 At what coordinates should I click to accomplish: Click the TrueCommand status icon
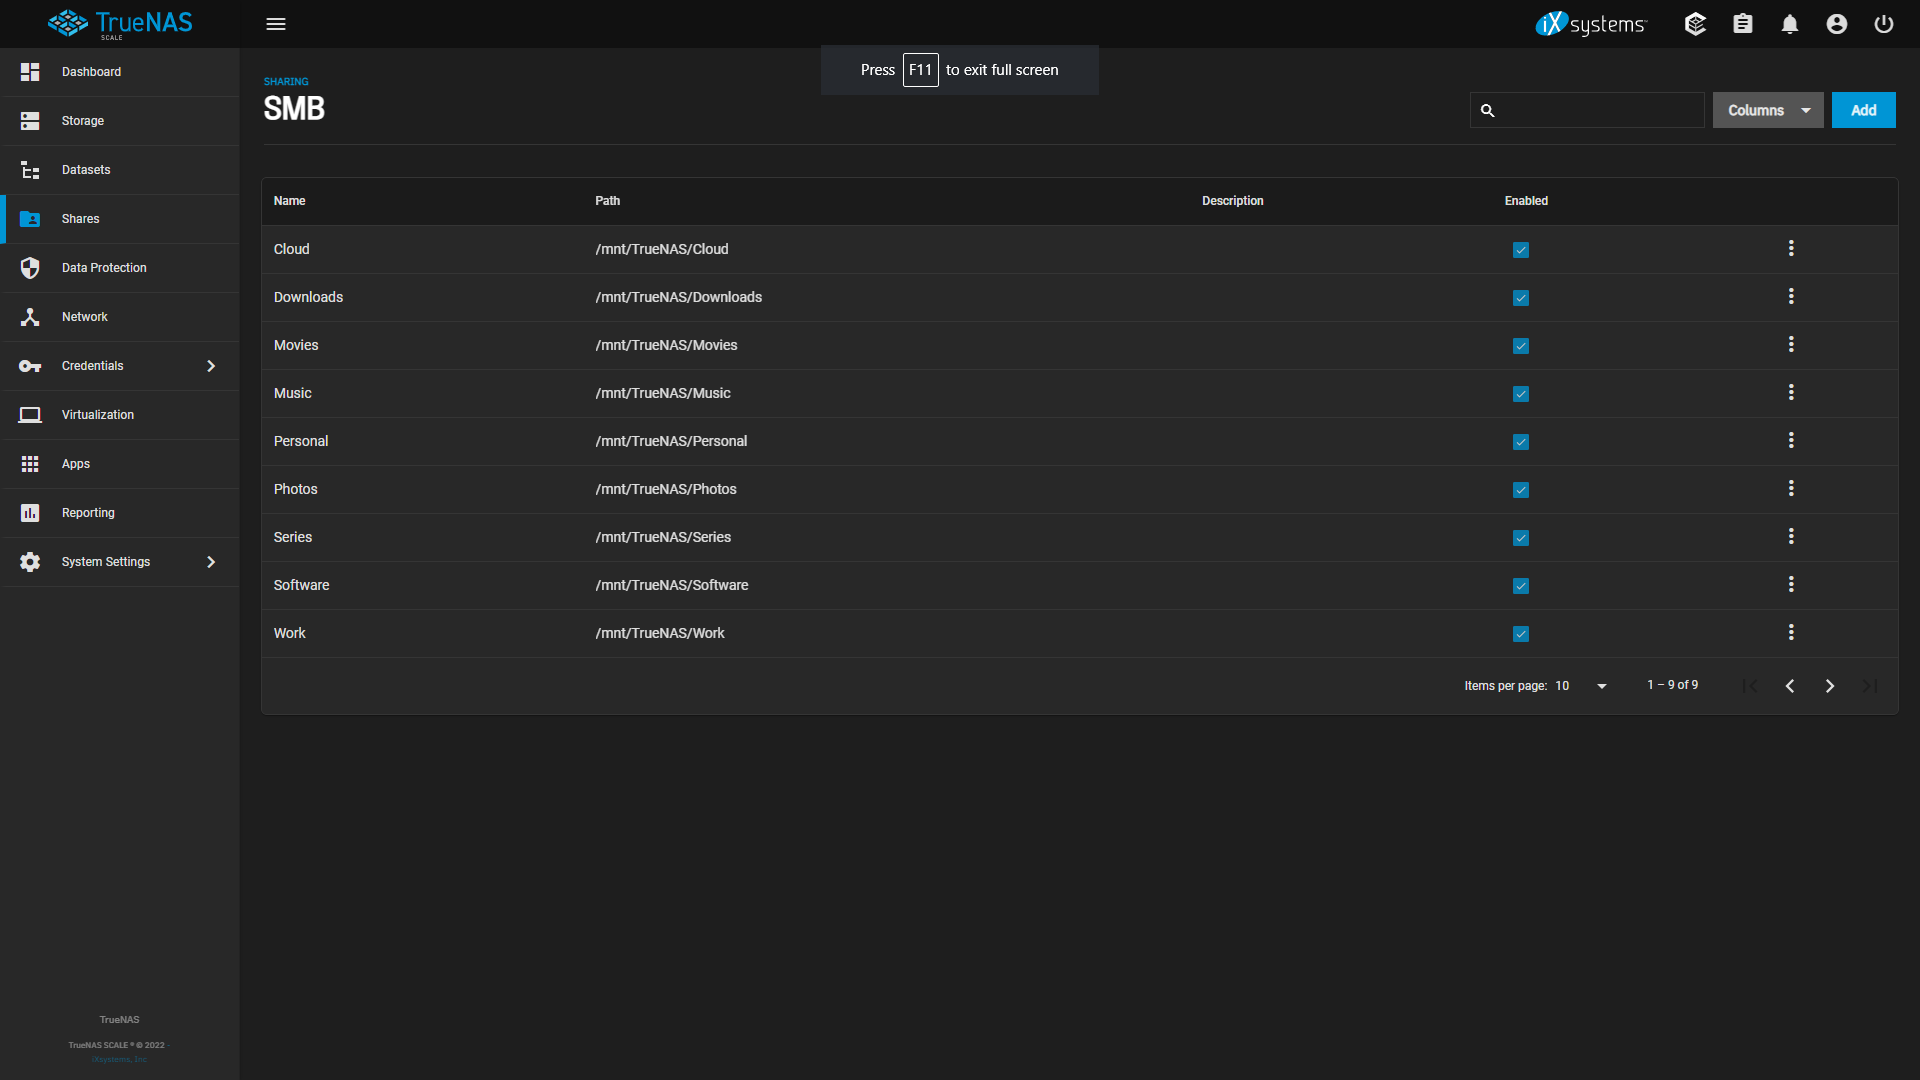1695,24
